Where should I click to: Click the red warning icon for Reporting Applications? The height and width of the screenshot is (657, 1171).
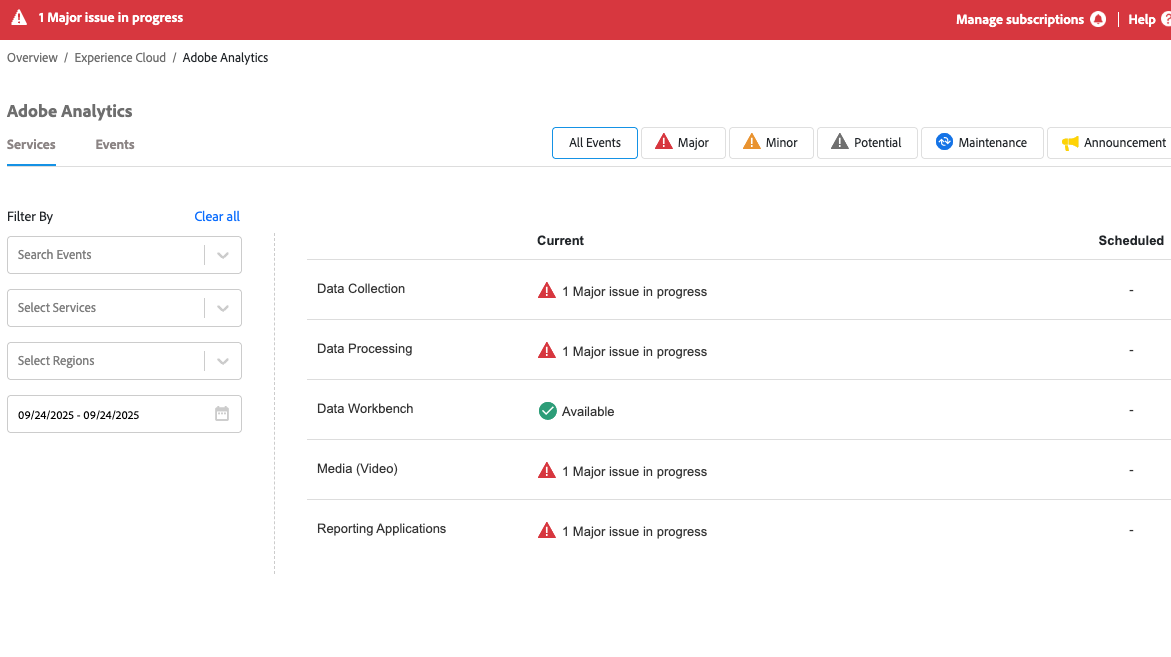547,531
